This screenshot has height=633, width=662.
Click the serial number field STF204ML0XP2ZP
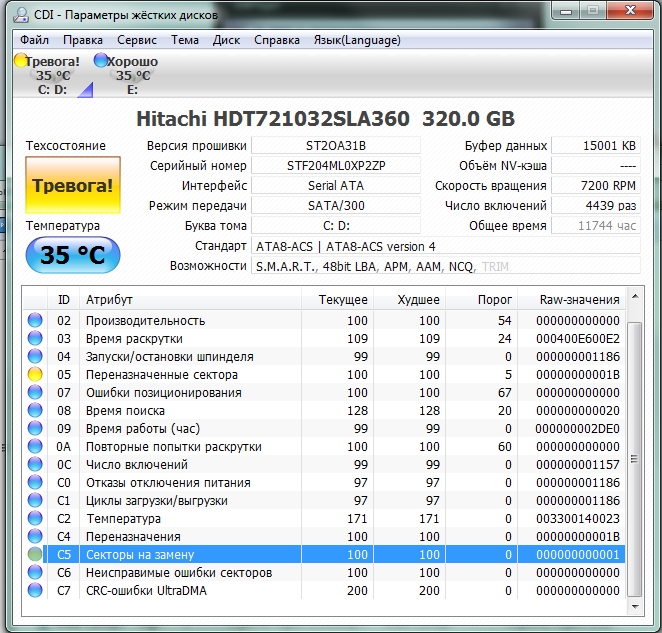pos(336,166)
